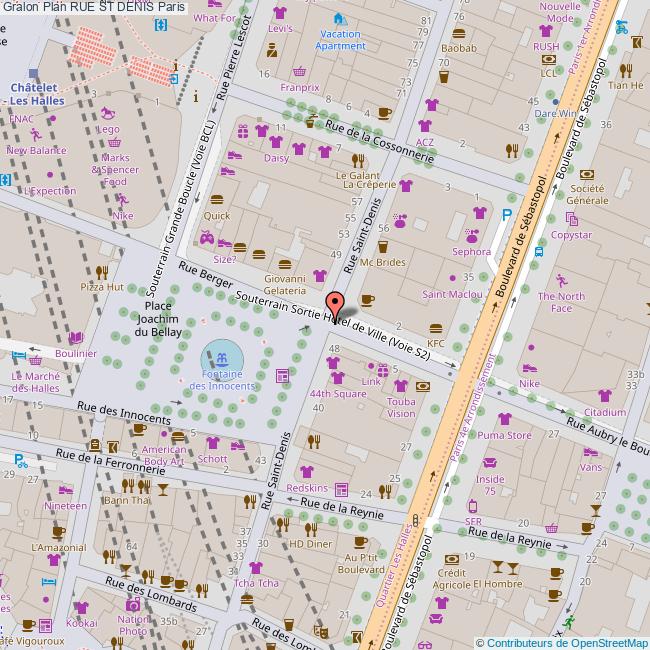Click the Place Joachim du Bellay label
This screenshot has width=650, height=650.
pos(159,318)
